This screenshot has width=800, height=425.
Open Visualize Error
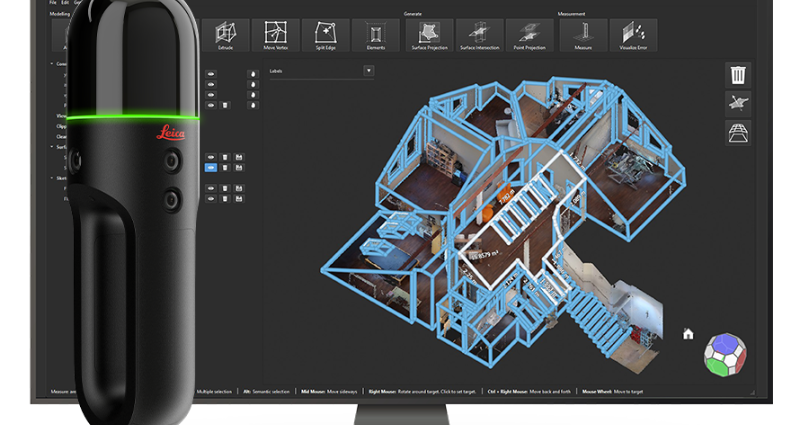(x=634, y=35)
